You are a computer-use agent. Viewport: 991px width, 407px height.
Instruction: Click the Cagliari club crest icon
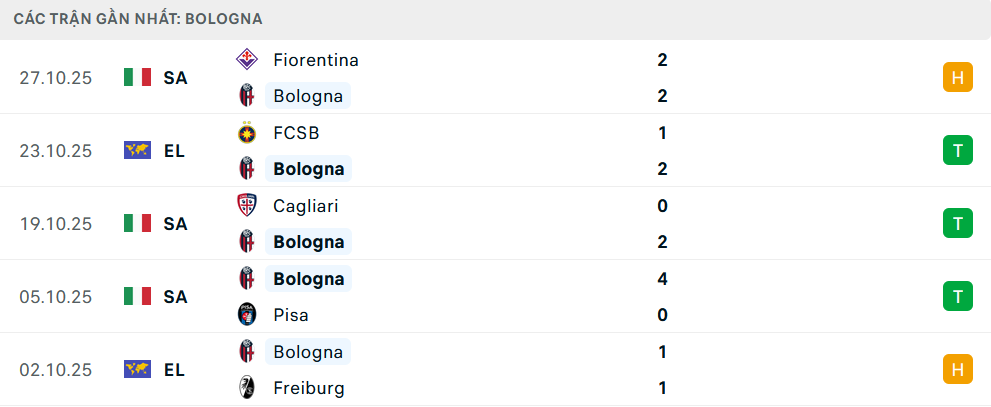click(246, 206)
